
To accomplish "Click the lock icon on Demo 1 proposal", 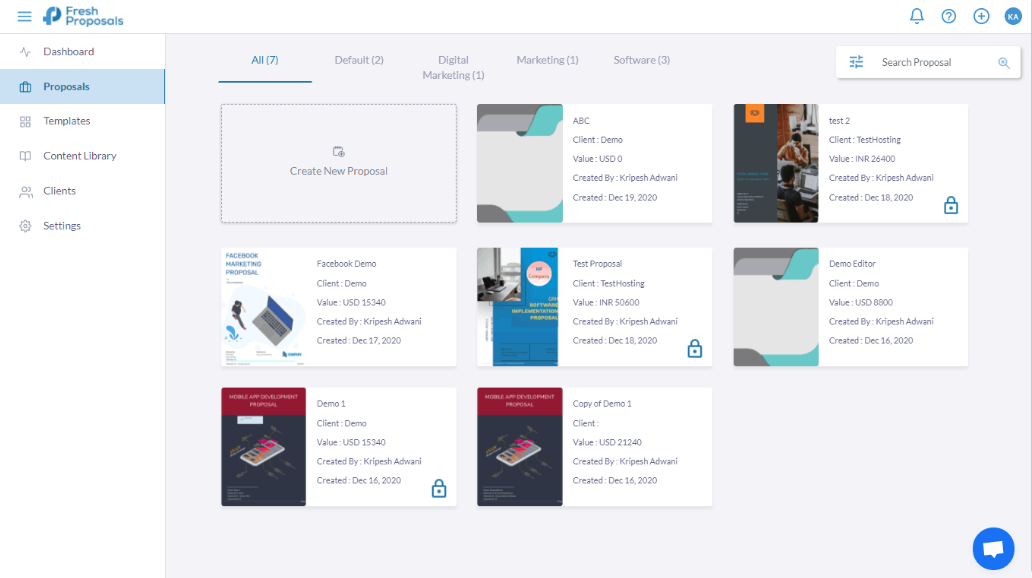I will pyautogui.click(x=439, y=488).
